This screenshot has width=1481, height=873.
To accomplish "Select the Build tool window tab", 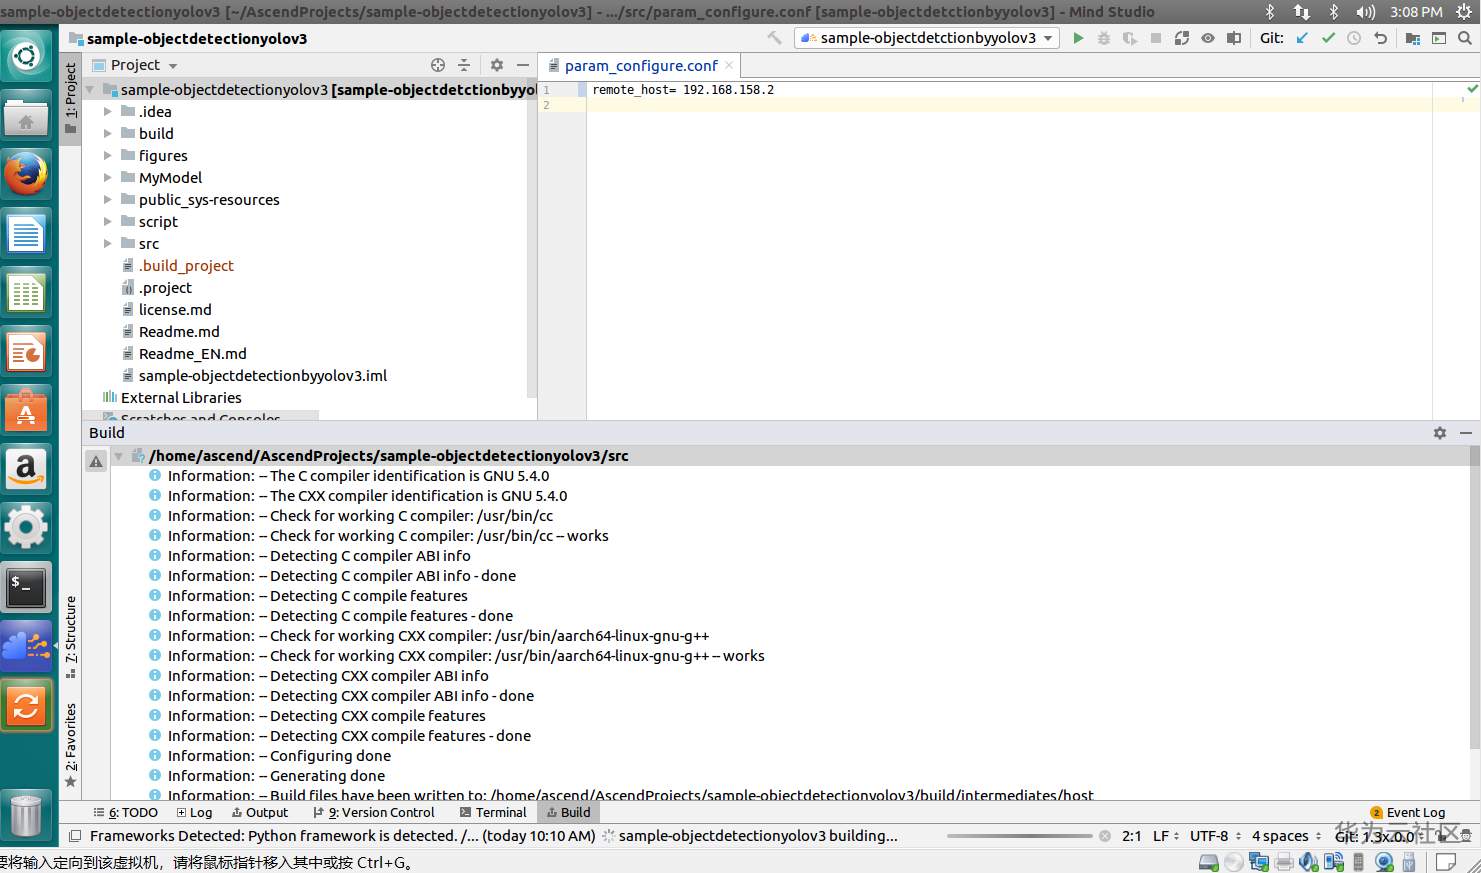I will (x=568, y=813).
